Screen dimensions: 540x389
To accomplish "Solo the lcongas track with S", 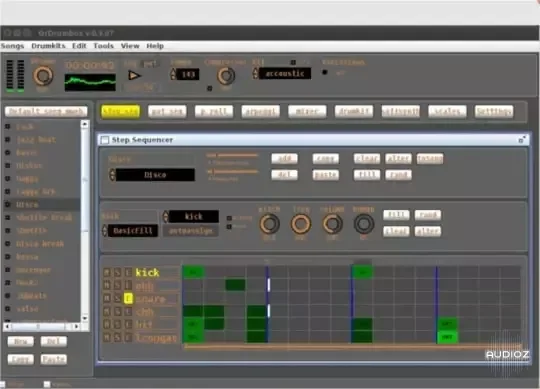I will click(117, 337).
